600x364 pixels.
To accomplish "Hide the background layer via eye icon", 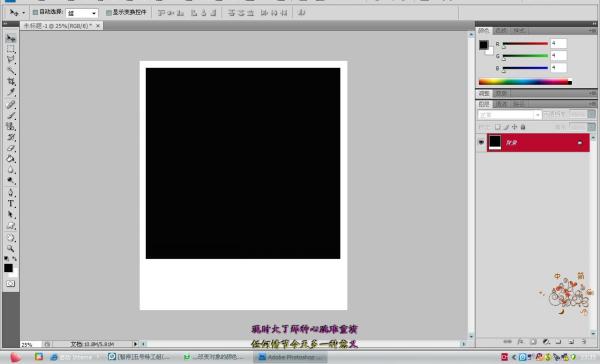I will tap(481, 142).
